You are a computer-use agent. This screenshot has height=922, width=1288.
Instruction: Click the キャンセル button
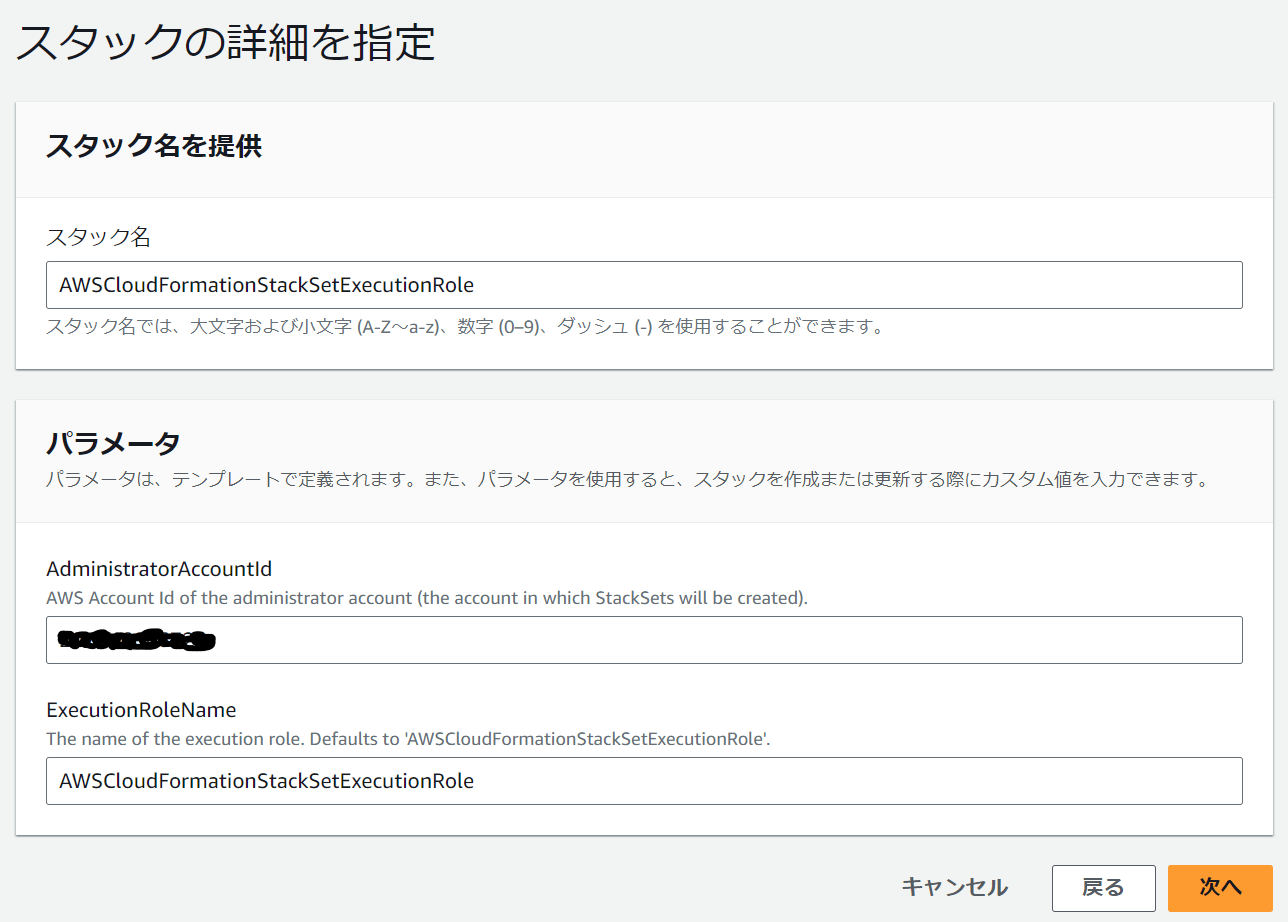point(954,887)
